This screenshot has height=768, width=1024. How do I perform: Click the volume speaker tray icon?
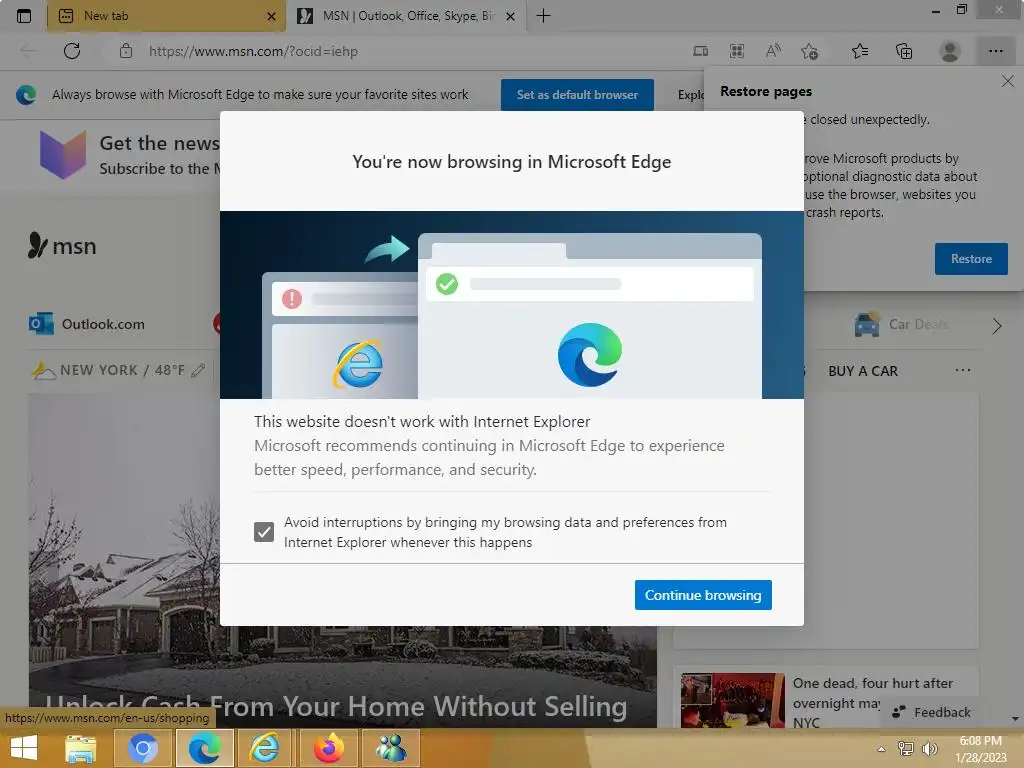(x=929, y=748)
